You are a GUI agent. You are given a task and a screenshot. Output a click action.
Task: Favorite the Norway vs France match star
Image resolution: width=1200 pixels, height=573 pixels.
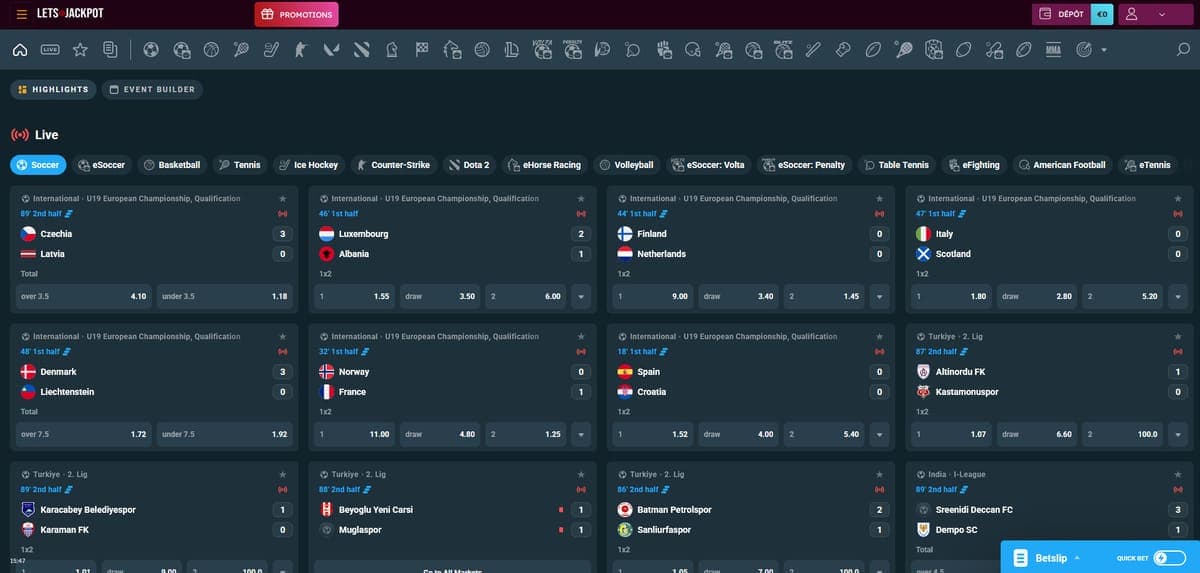click(581, 337)
